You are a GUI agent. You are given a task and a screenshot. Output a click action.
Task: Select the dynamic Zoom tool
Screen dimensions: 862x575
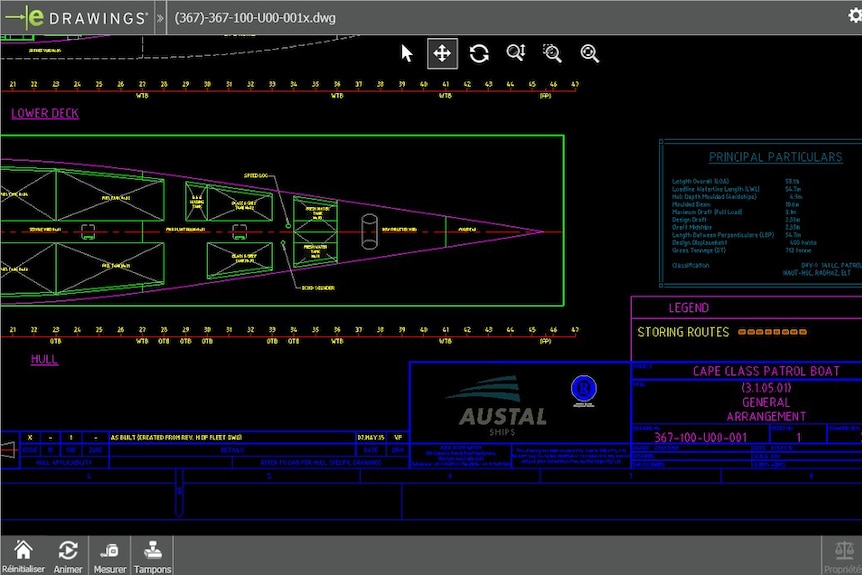[x=516, y=53]
